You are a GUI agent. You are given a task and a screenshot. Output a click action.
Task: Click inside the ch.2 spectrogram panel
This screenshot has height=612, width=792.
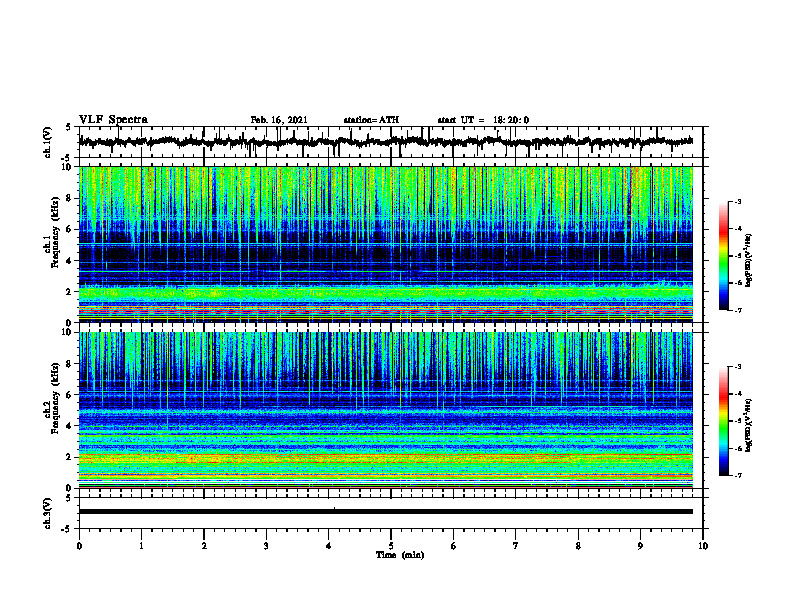coord(386,410)
